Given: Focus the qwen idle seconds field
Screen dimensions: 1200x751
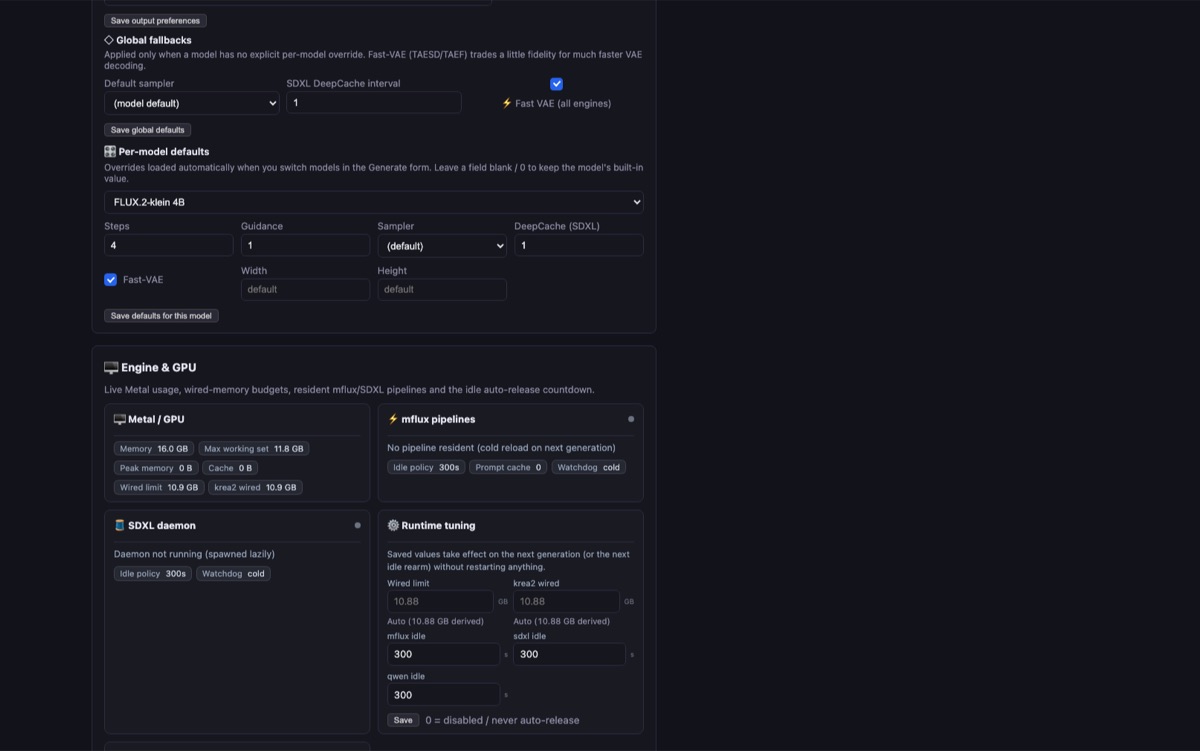Looking at the screenshot, I should [x=443, y=695].
